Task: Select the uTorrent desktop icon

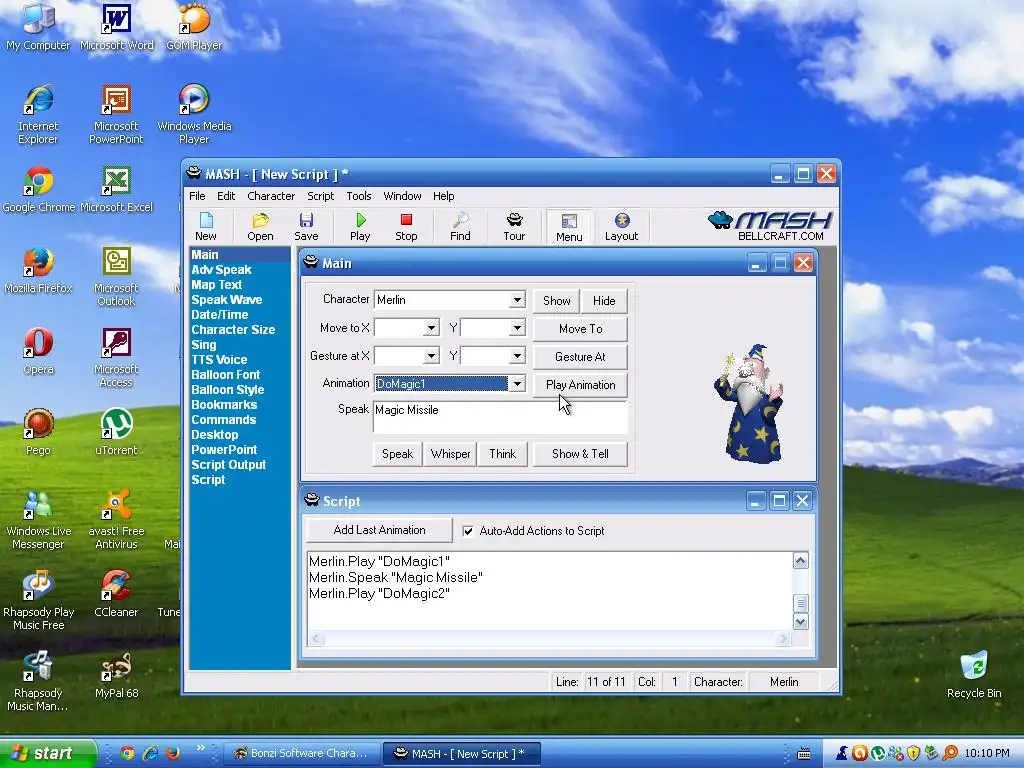Action: point(116,432)
